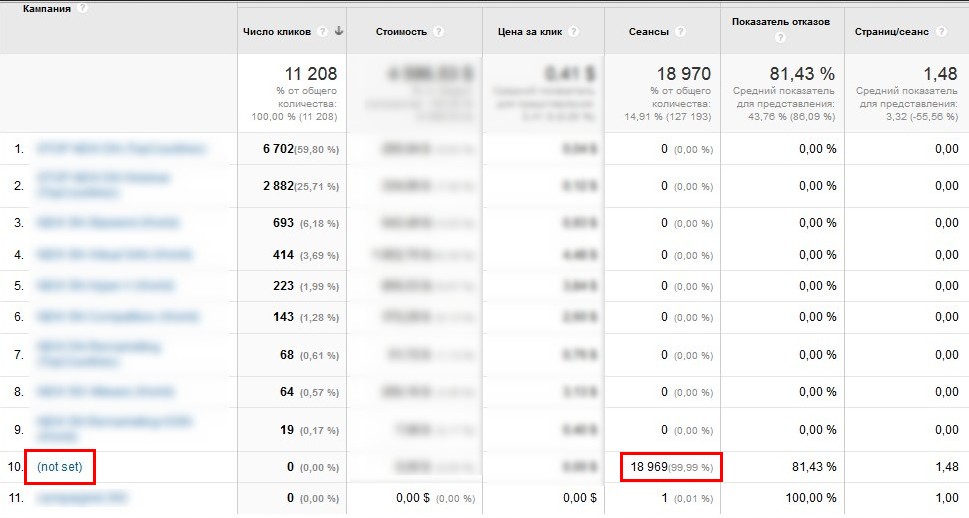The height and width of the screenshot is (518, 969).
Task: Open help icon beside Сеансы header
Action: coord(680,32)
